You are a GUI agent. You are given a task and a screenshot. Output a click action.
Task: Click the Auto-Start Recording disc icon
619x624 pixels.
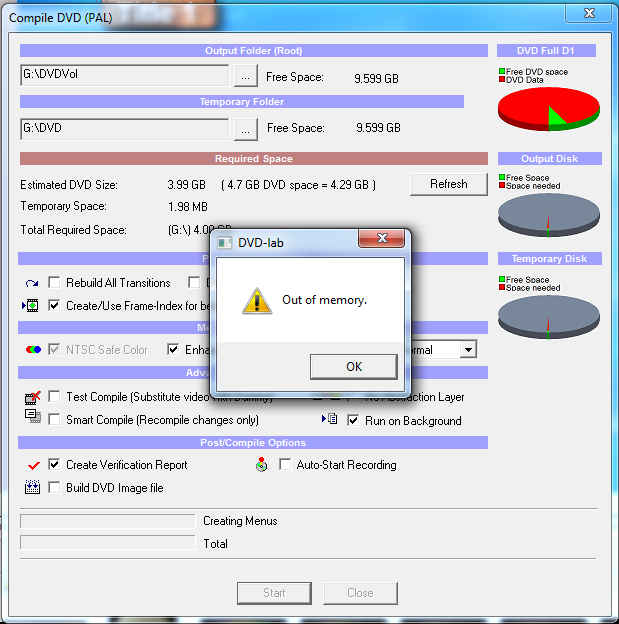click(262, 464)
